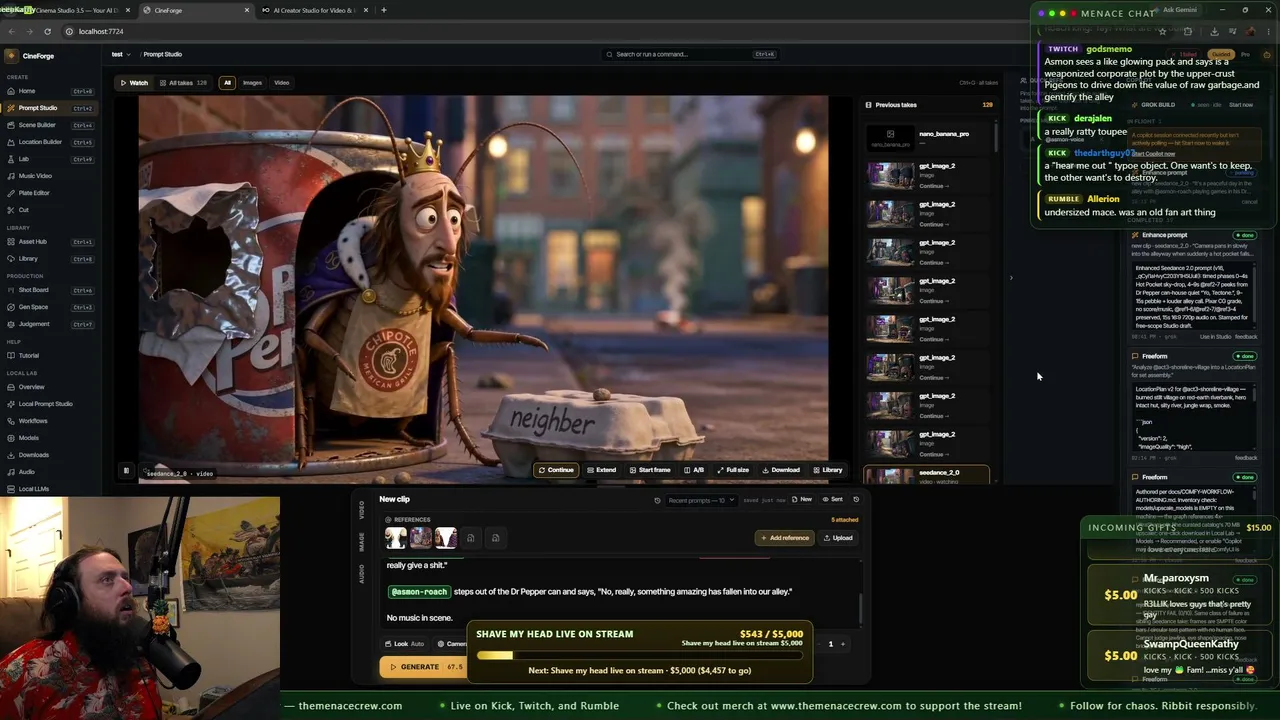Save the take to Library
This screenshot has height=720, width=1280.
click(828, 470)
